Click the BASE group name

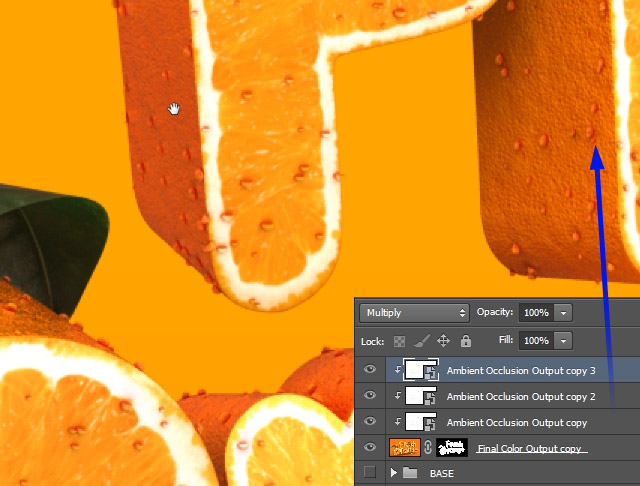(x=442, y=474)
